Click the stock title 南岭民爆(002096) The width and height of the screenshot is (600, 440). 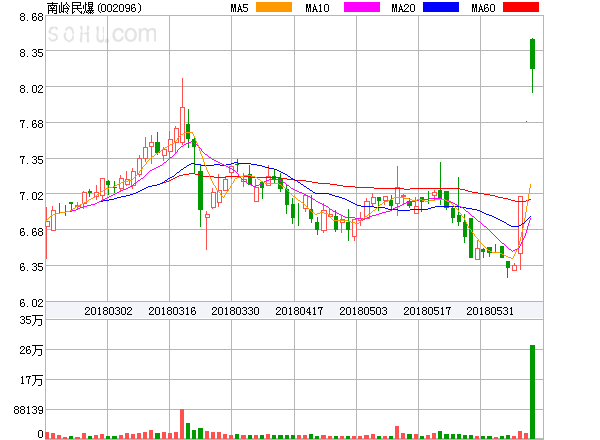click(x=94, y=8)
